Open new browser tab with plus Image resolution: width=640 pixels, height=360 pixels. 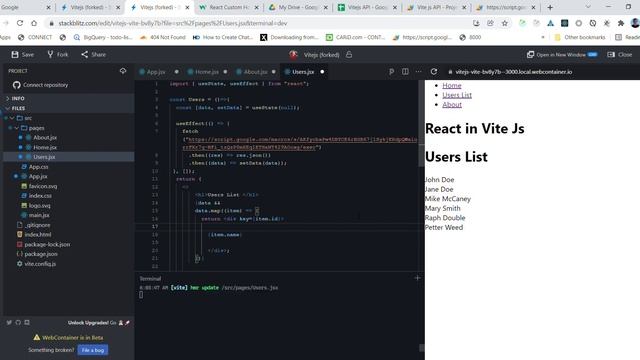550,7
